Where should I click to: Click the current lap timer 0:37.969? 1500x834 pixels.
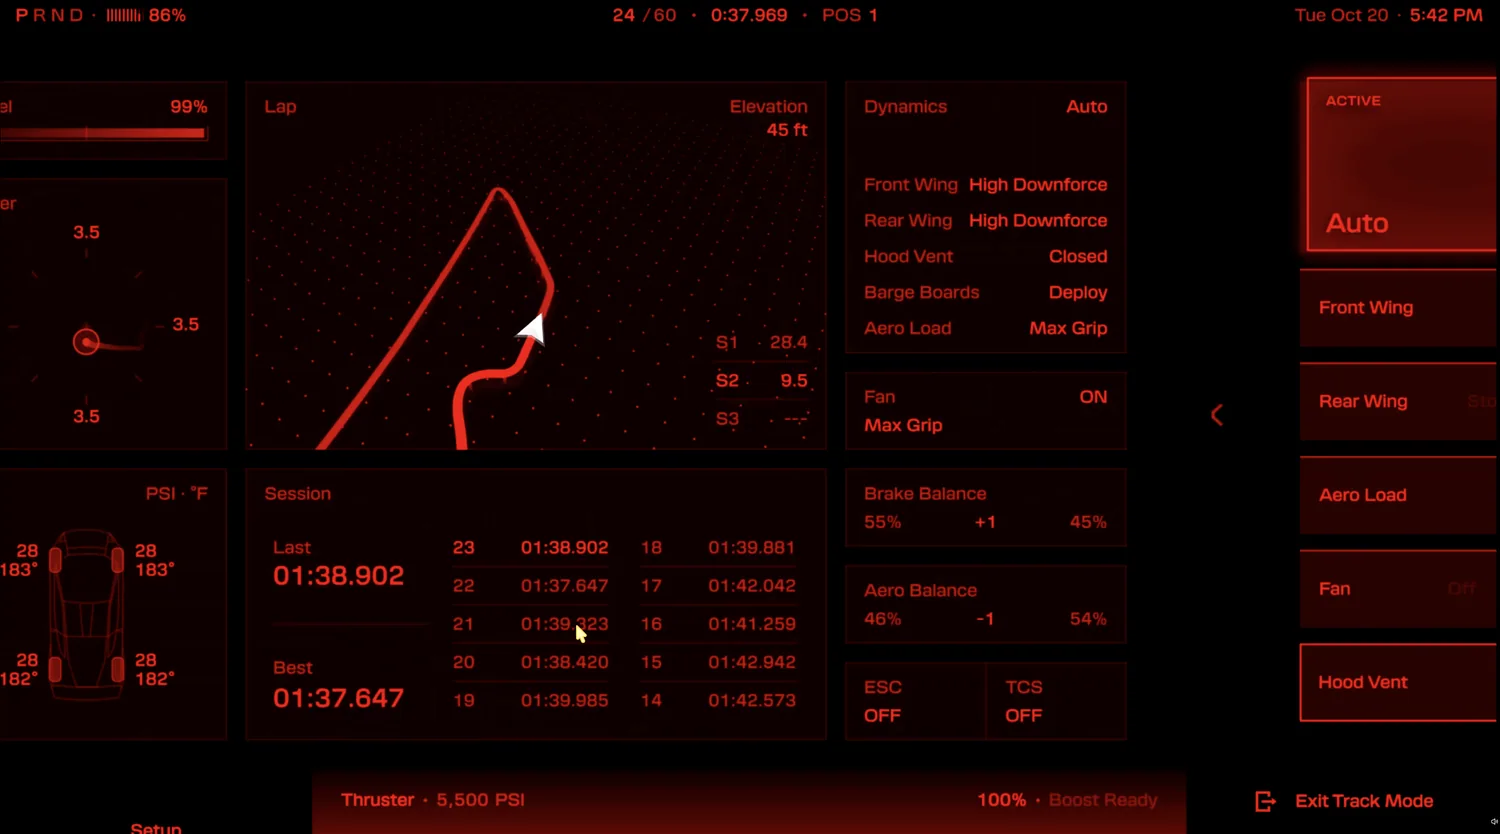click(x=749, y=15)
